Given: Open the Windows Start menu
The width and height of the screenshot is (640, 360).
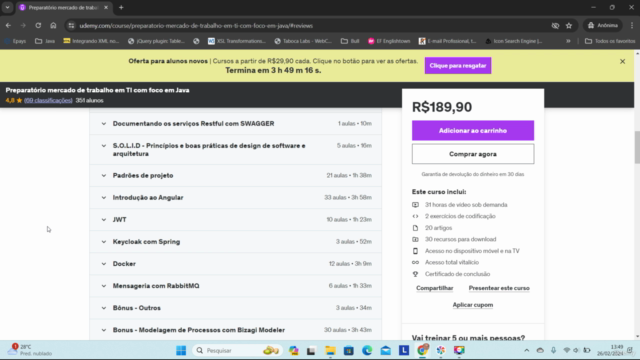Looking at the screenshot, I should [x=181, y=350].
